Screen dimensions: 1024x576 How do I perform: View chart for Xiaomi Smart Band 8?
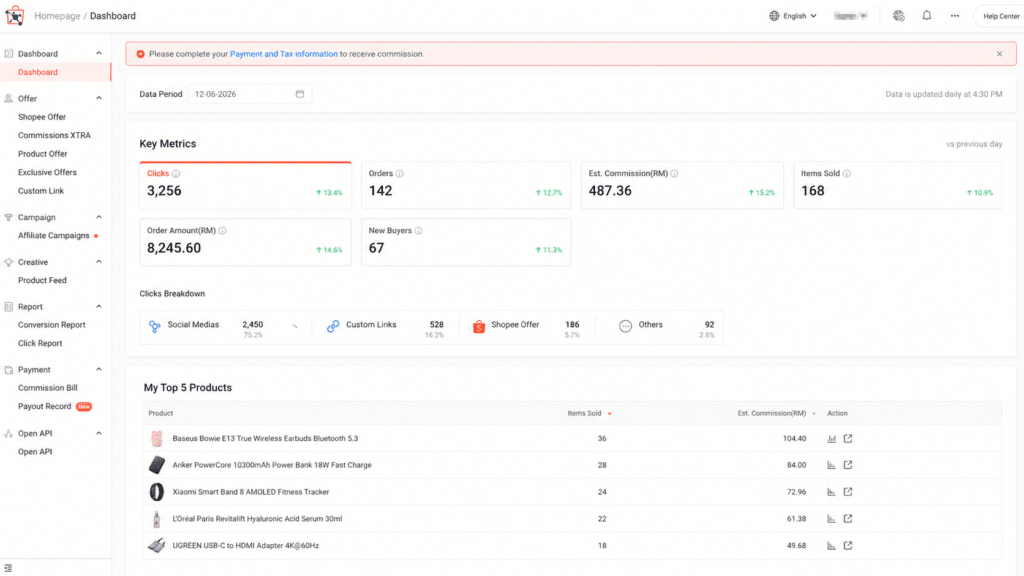pyautogui.click(x=831, y=492)
